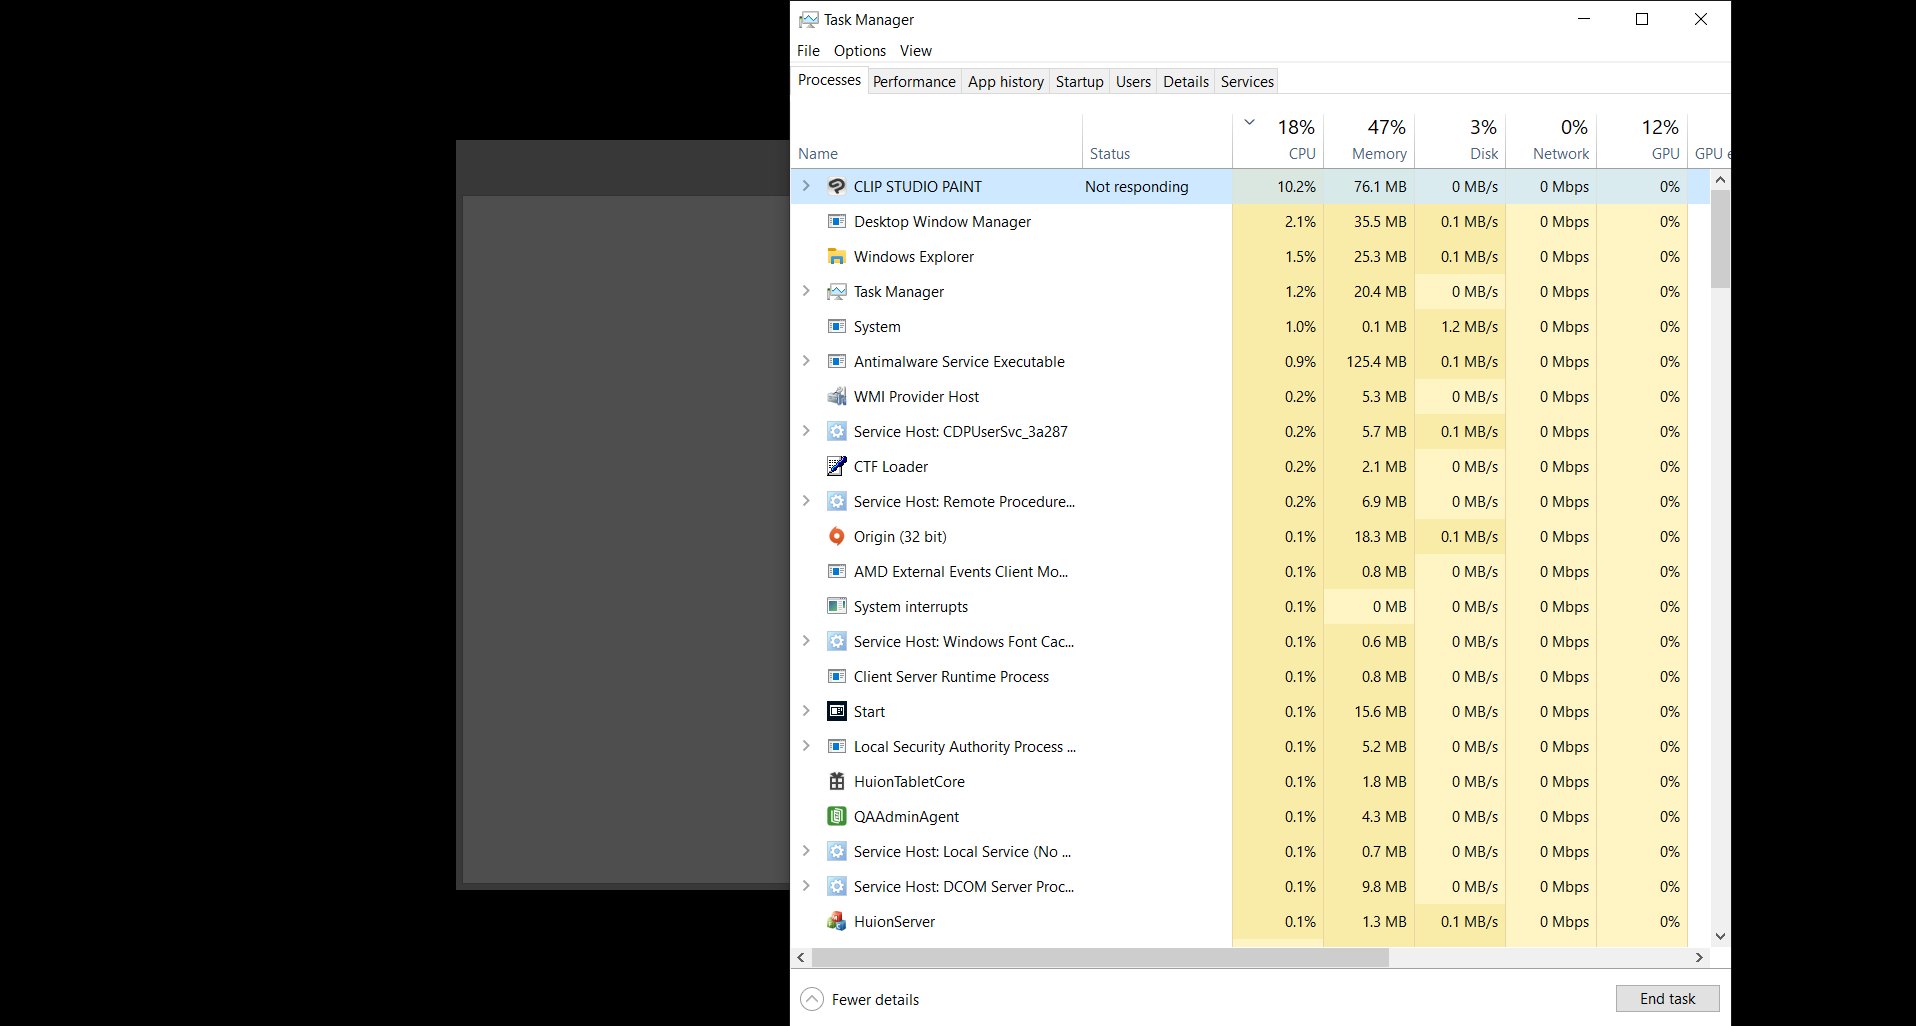1916x1026 pixels.
Task: Click the System process icon
Action: point(837,326)
